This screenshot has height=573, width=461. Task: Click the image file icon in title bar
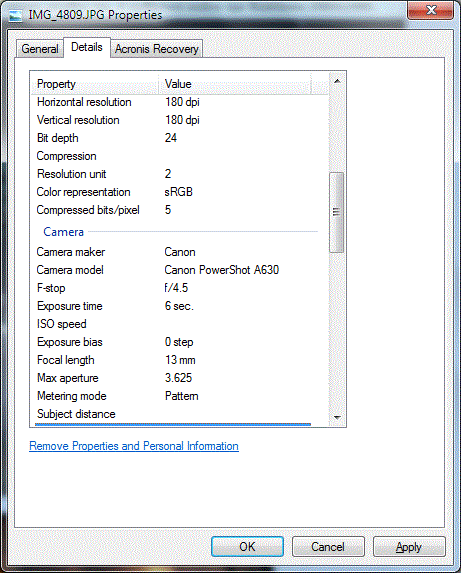(x=15, y=15)
